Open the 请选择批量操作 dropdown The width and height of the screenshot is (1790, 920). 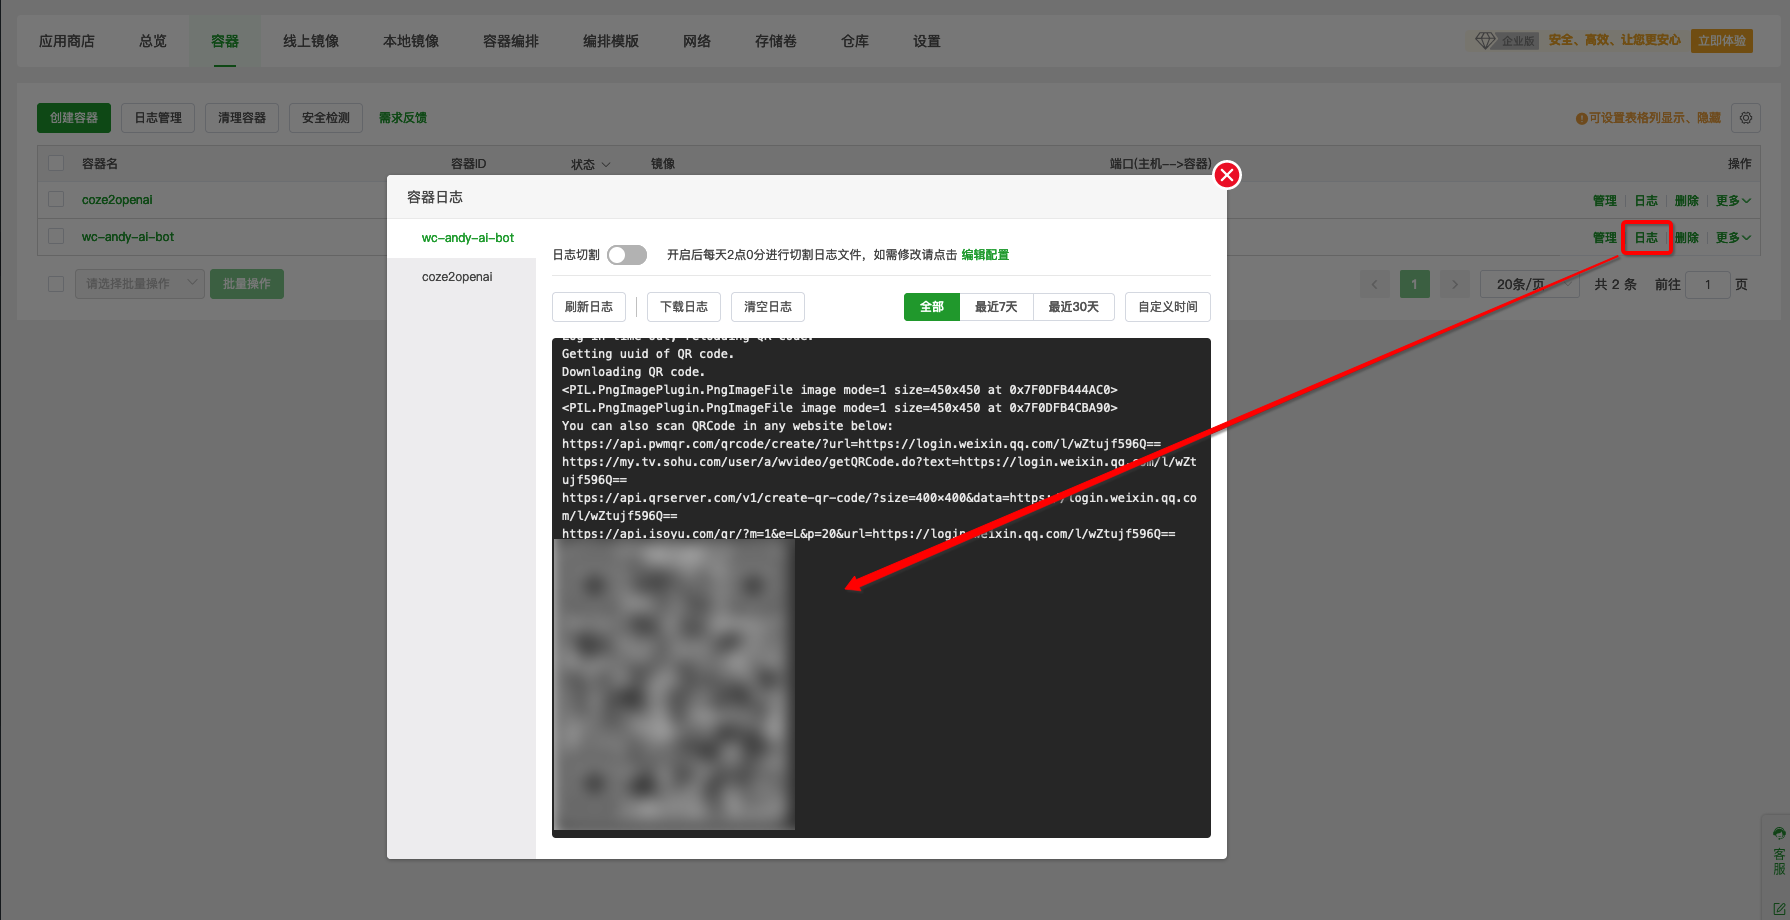pyautogui.click(x=140, y=284)
